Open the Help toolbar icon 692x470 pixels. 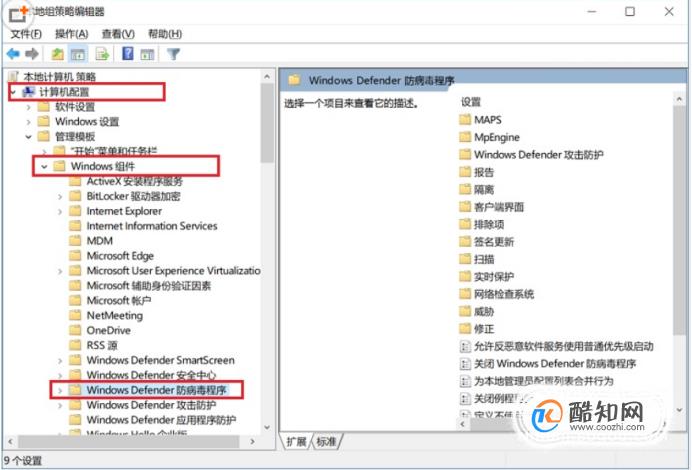tap(128, 54)
